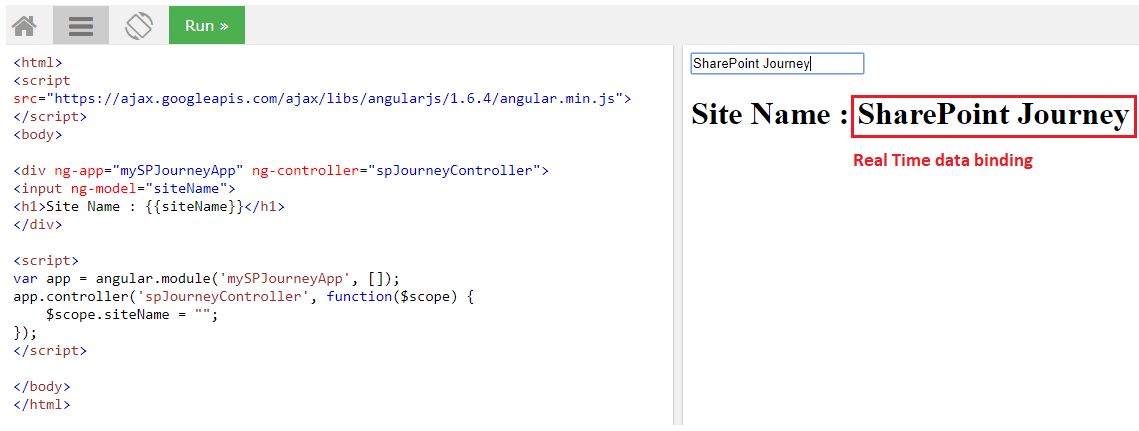The image size is (1139, 431).
Task: Click the h1 Site Name {{siteName}} code line
Action: tap(149, 207)
